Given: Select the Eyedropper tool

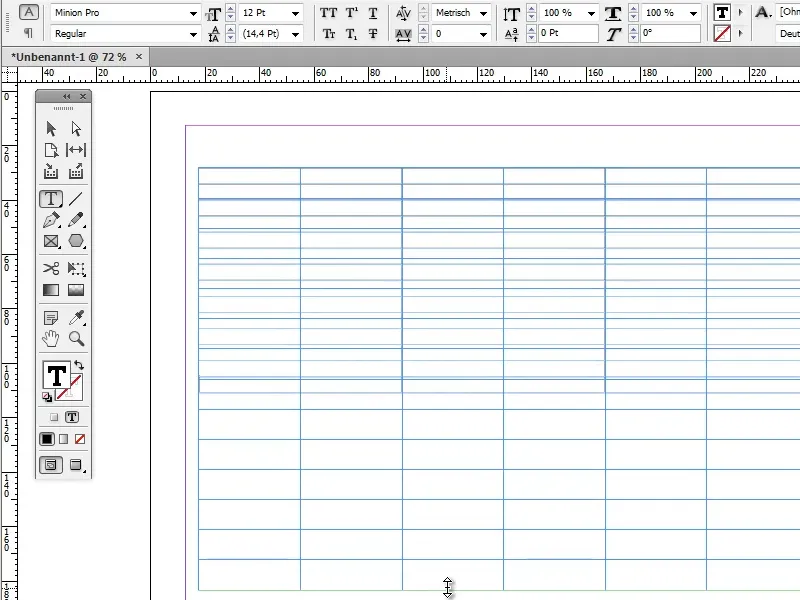Looking at the screenshot, I should tap(76, 318).
